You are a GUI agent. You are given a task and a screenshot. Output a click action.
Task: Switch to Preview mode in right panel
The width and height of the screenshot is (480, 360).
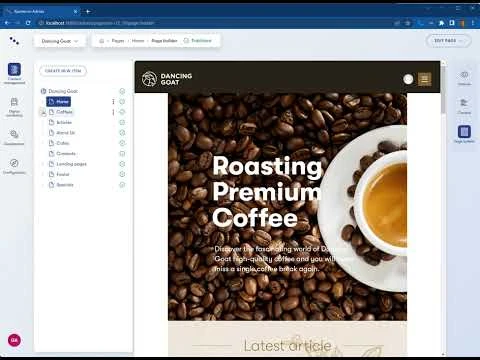[x=464, y=78]
